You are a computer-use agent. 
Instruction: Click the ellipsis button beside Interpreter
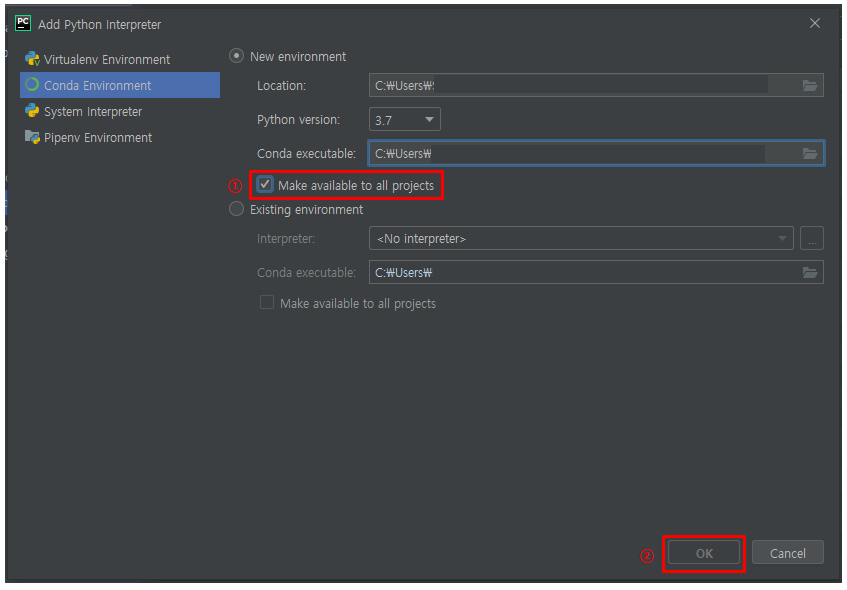point(812,238)
